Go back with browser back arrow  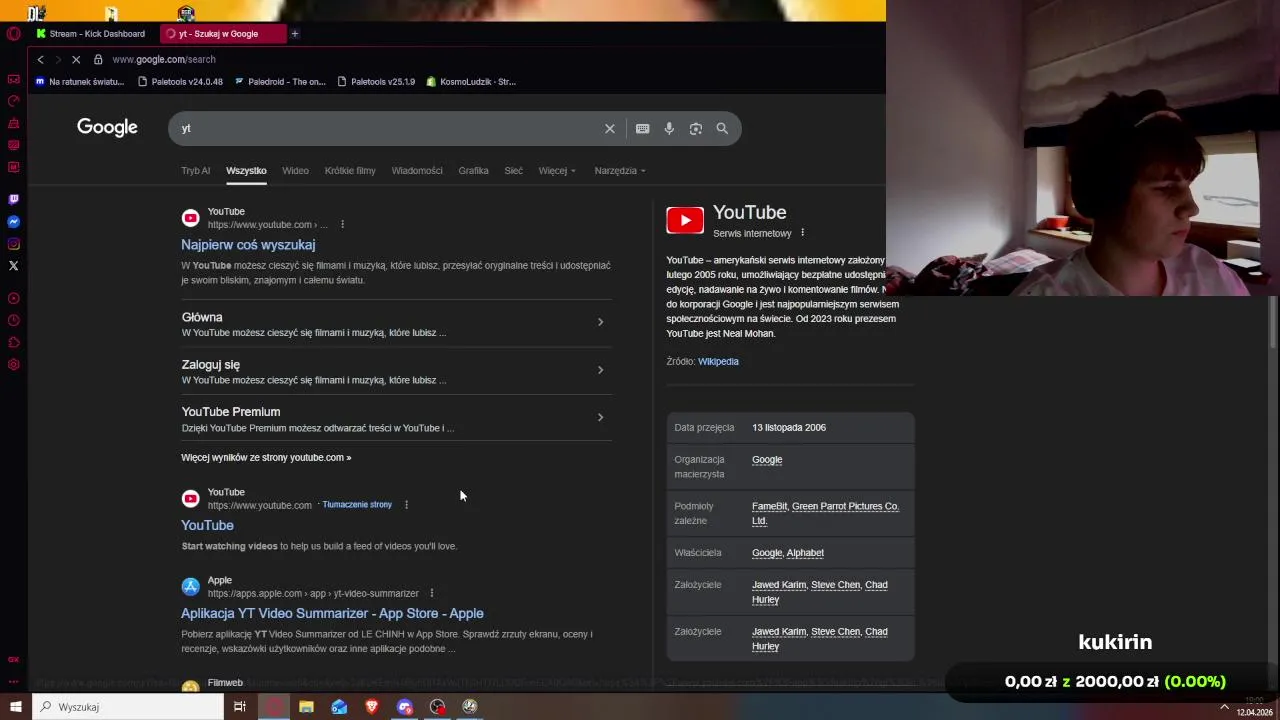tap(40, 59)
